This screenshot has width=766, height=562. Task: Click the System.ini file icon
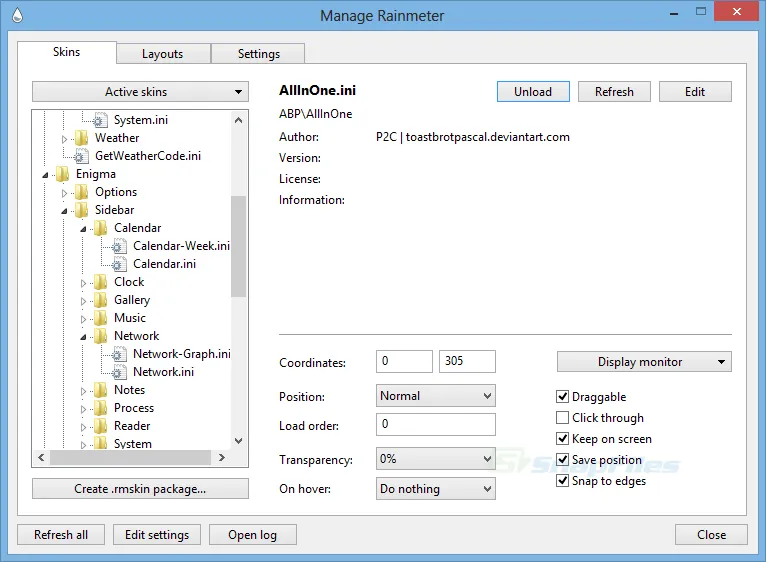coord(100,120)
